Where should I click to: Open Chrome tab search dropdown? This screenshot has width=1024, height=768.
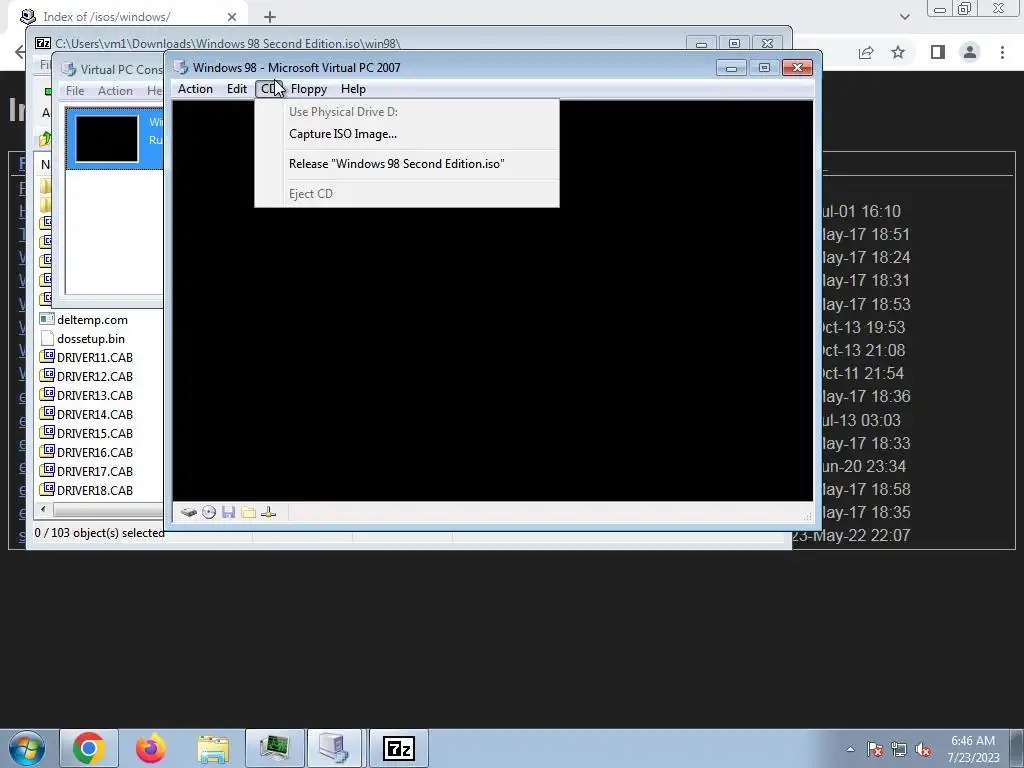pyautogui.click(x=904, y=17)
